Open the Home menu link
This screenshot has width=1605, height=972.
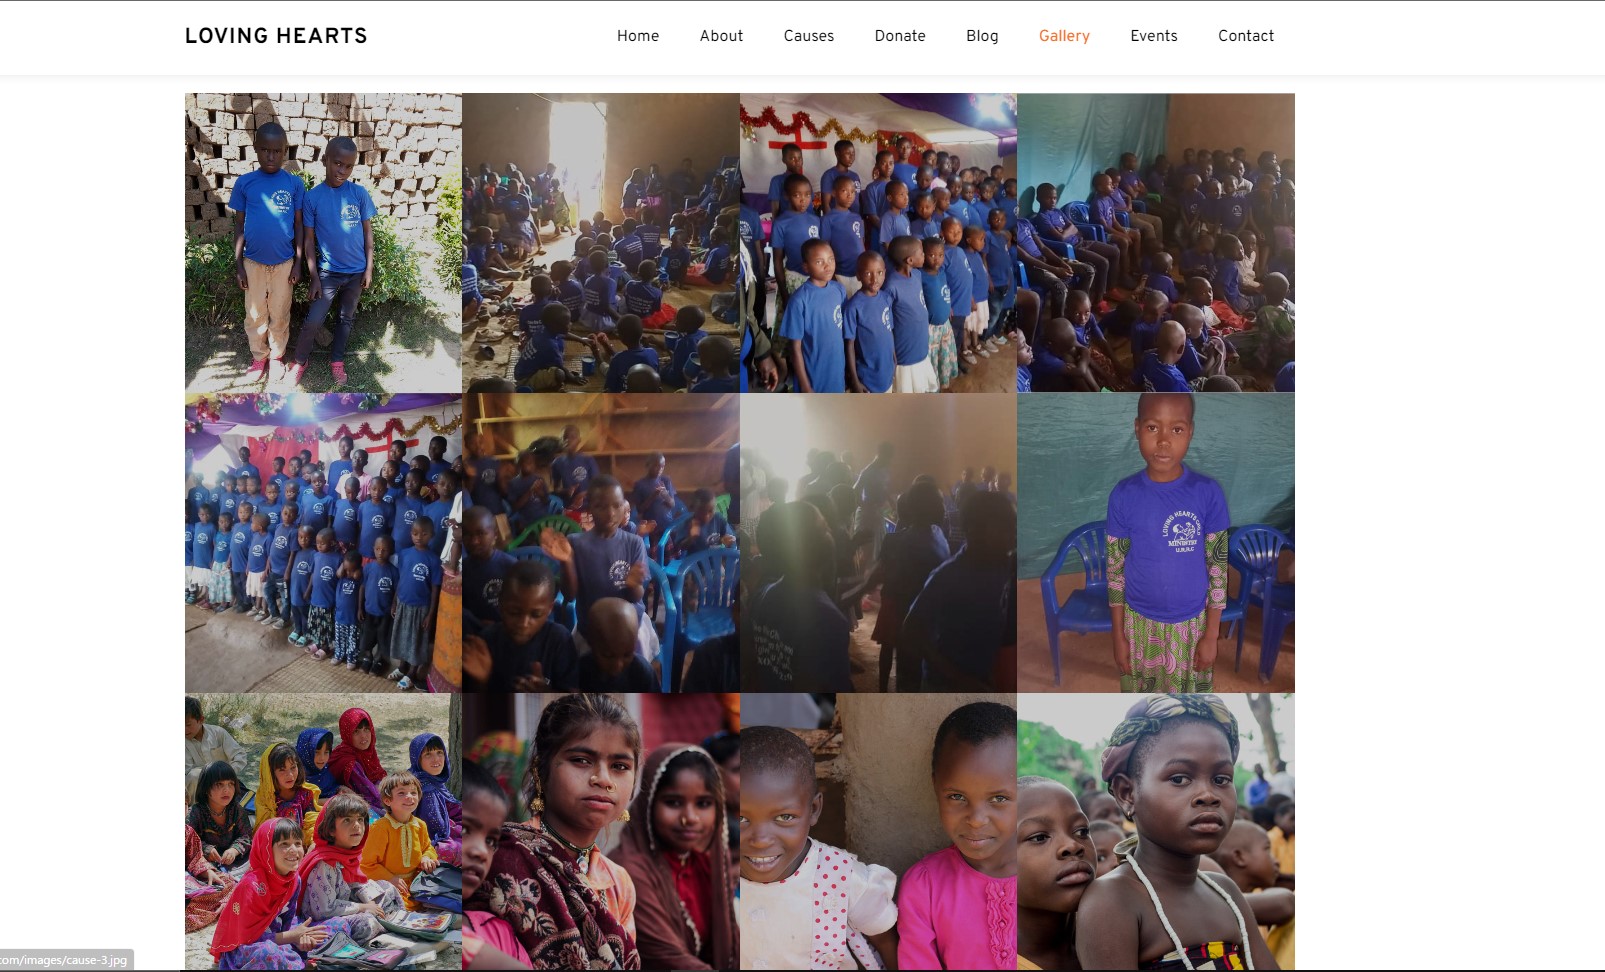(x=637, y=36)
